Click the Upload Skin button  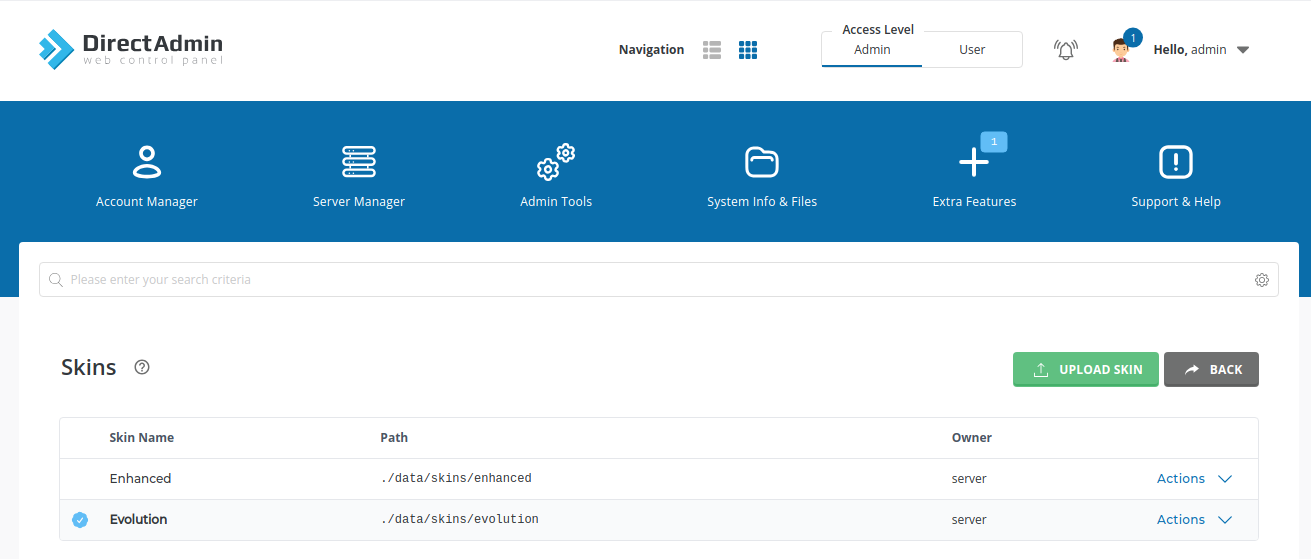[1085, 369]
